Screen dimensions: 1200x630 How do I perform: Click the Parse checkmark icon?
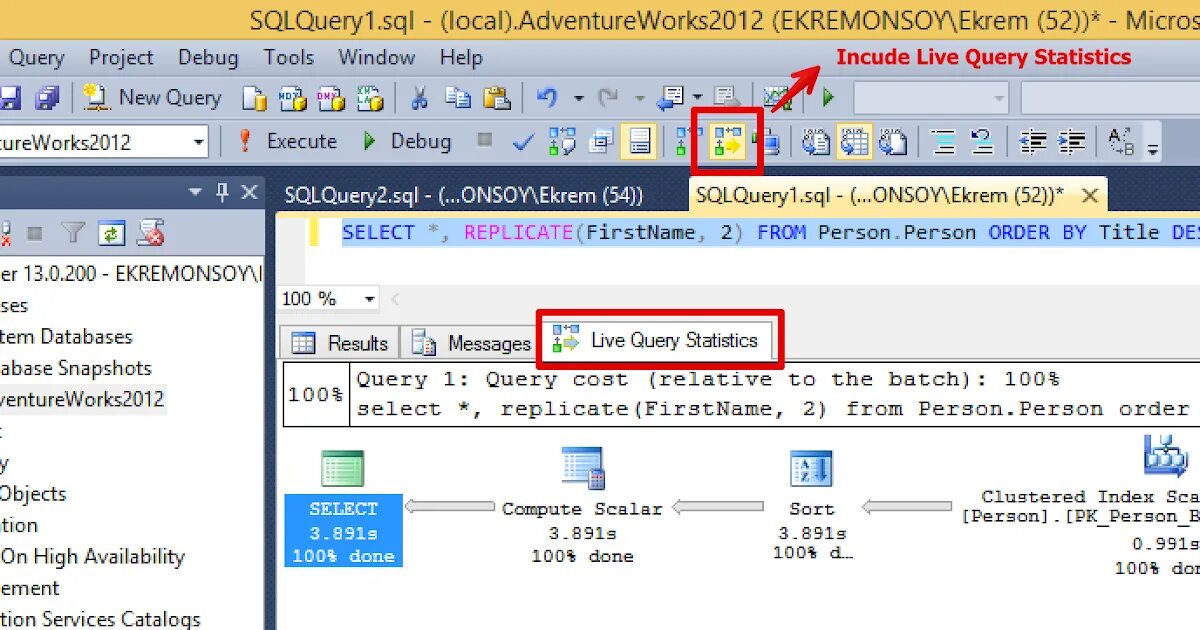click(x=523, y=142)
